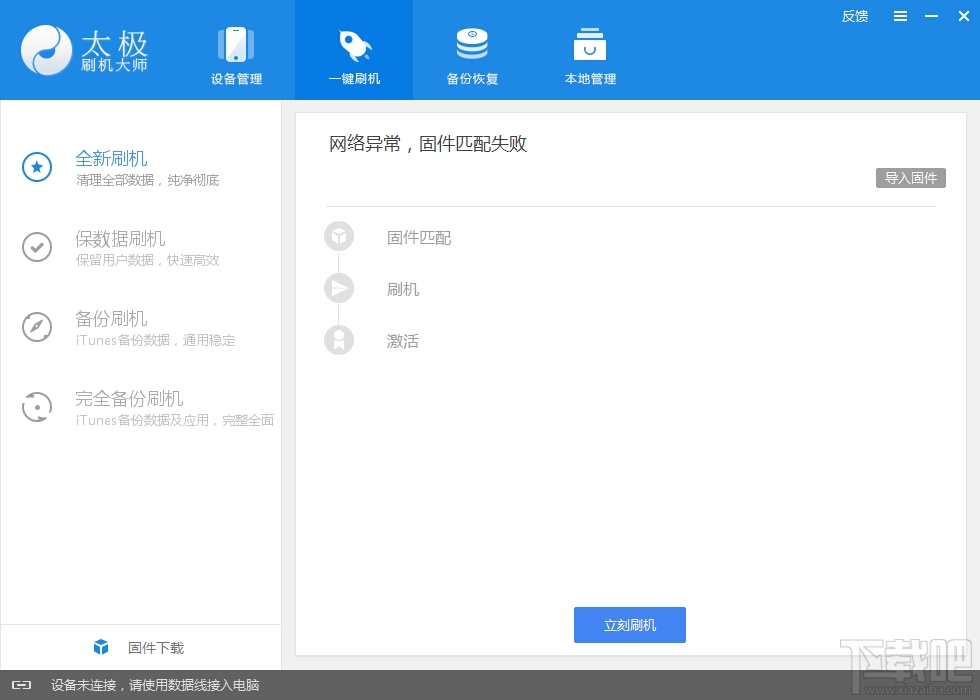Click the 刷机 step label
The image size is (980, 700).
[402, 289]
